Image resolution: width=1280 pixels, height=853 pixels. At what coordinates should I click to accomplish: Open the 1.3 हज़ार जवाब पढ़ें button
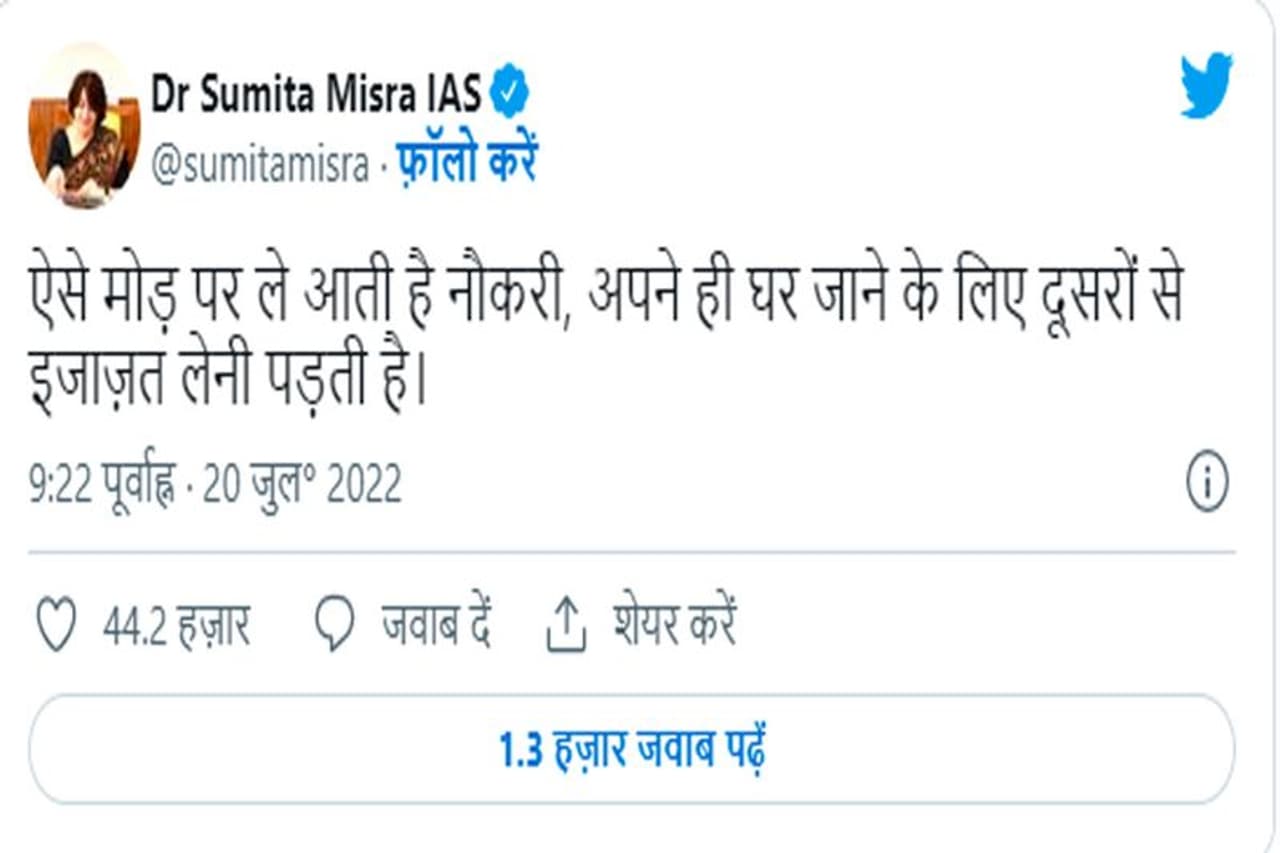[632, 749]
